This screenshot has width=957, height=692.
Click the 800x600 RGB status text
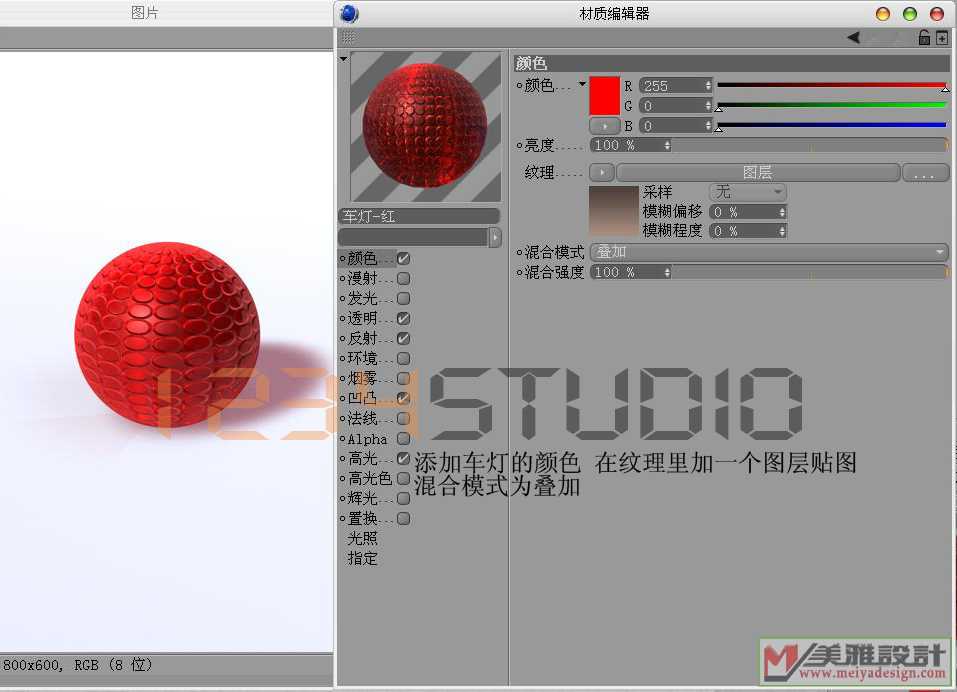[x=77, y=665]
